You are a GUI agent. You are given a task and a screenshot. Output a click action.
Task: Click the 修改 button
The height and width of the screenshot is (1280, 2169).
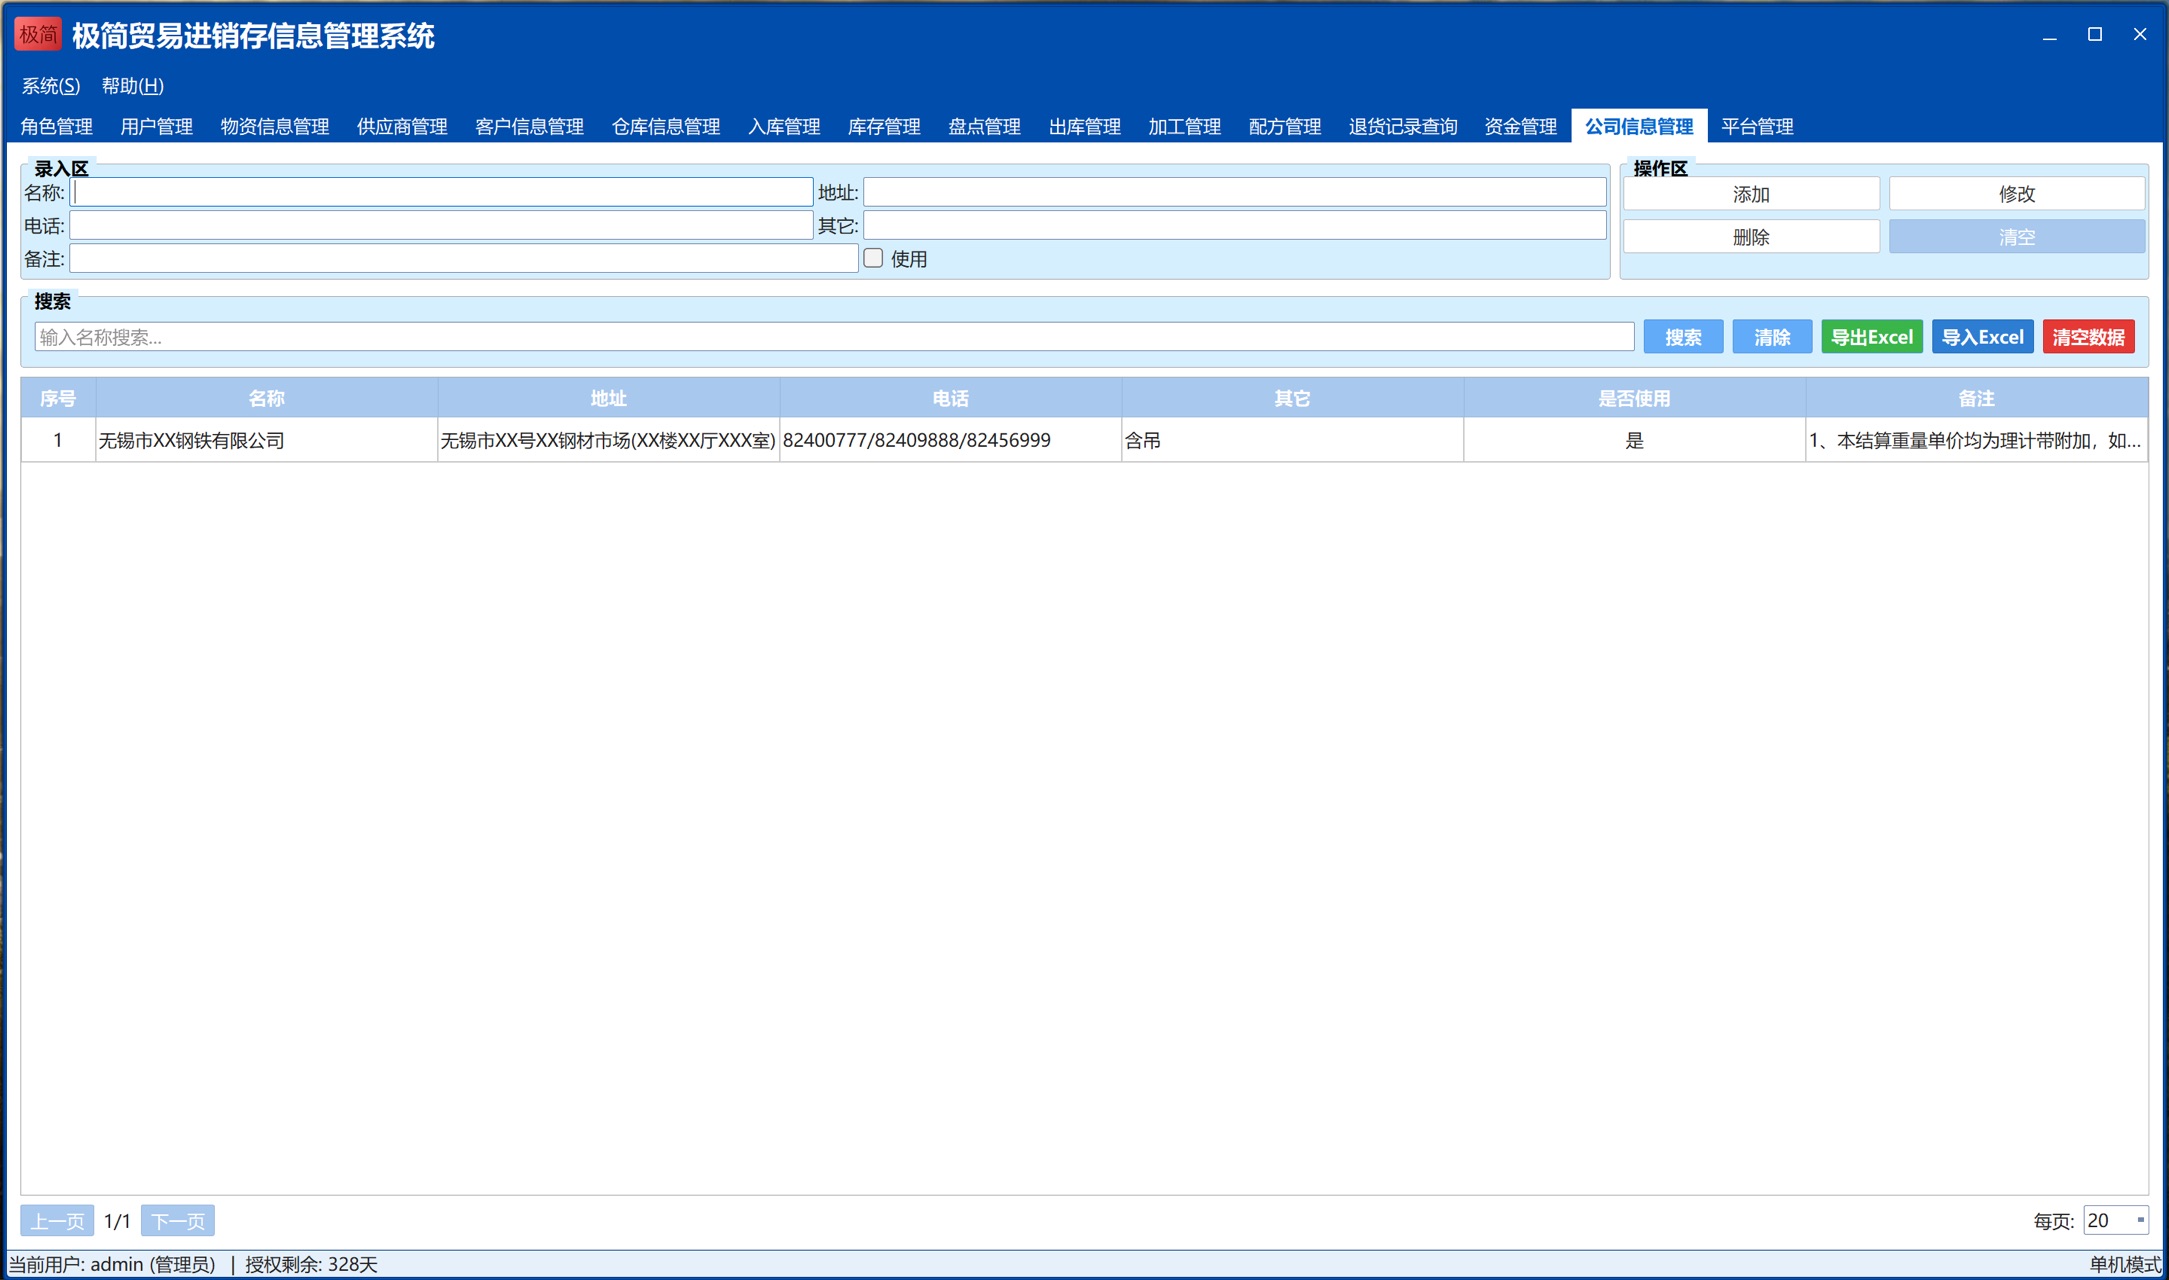[x=2017, y=194]
